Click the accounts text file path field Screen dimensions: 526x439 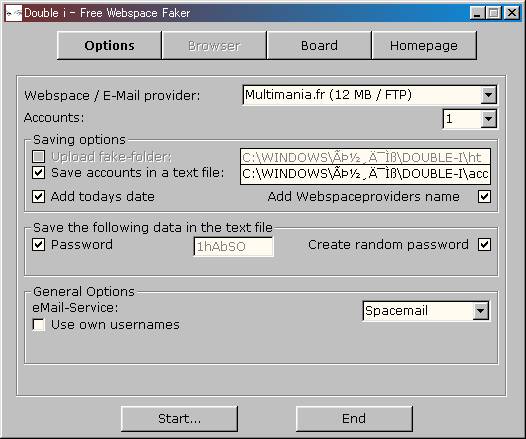(x=365, y=174)
